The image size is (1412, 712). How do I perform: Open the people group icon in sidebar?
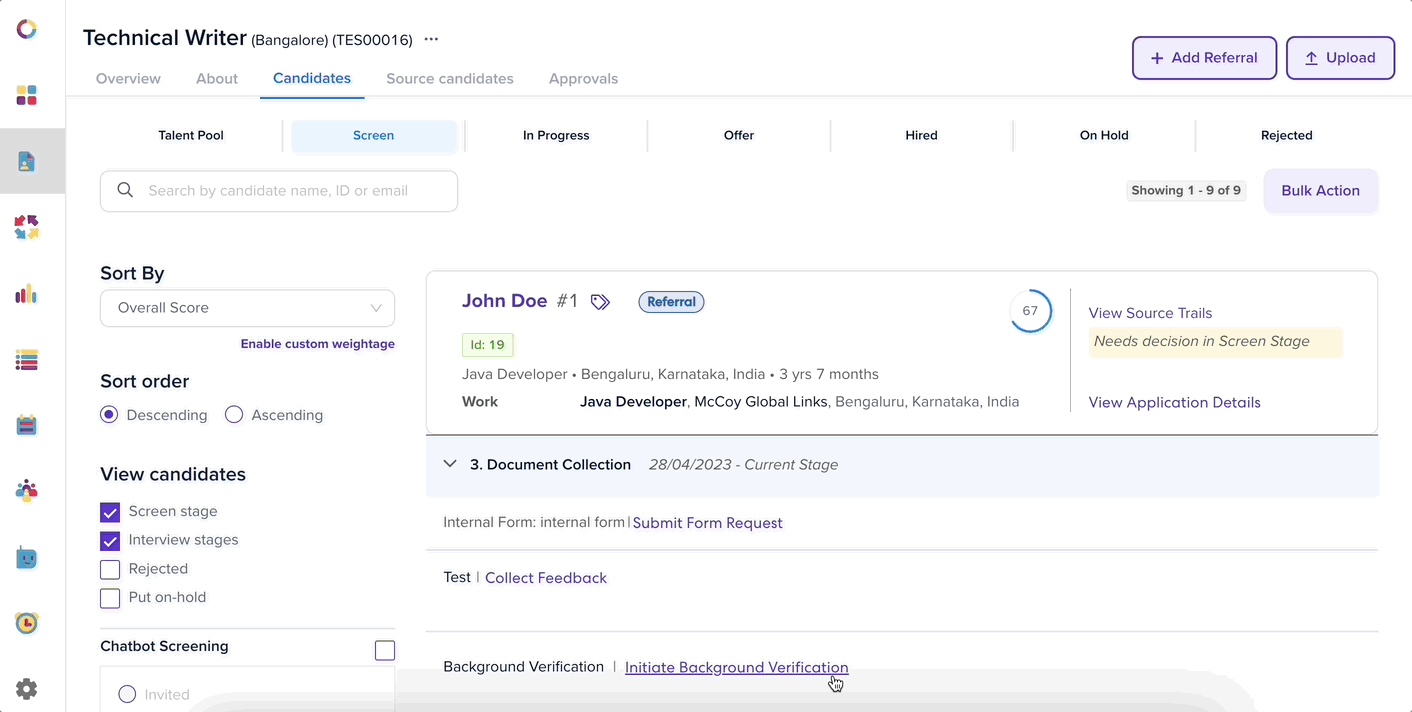pyautogui.click(x=27, y=491)
